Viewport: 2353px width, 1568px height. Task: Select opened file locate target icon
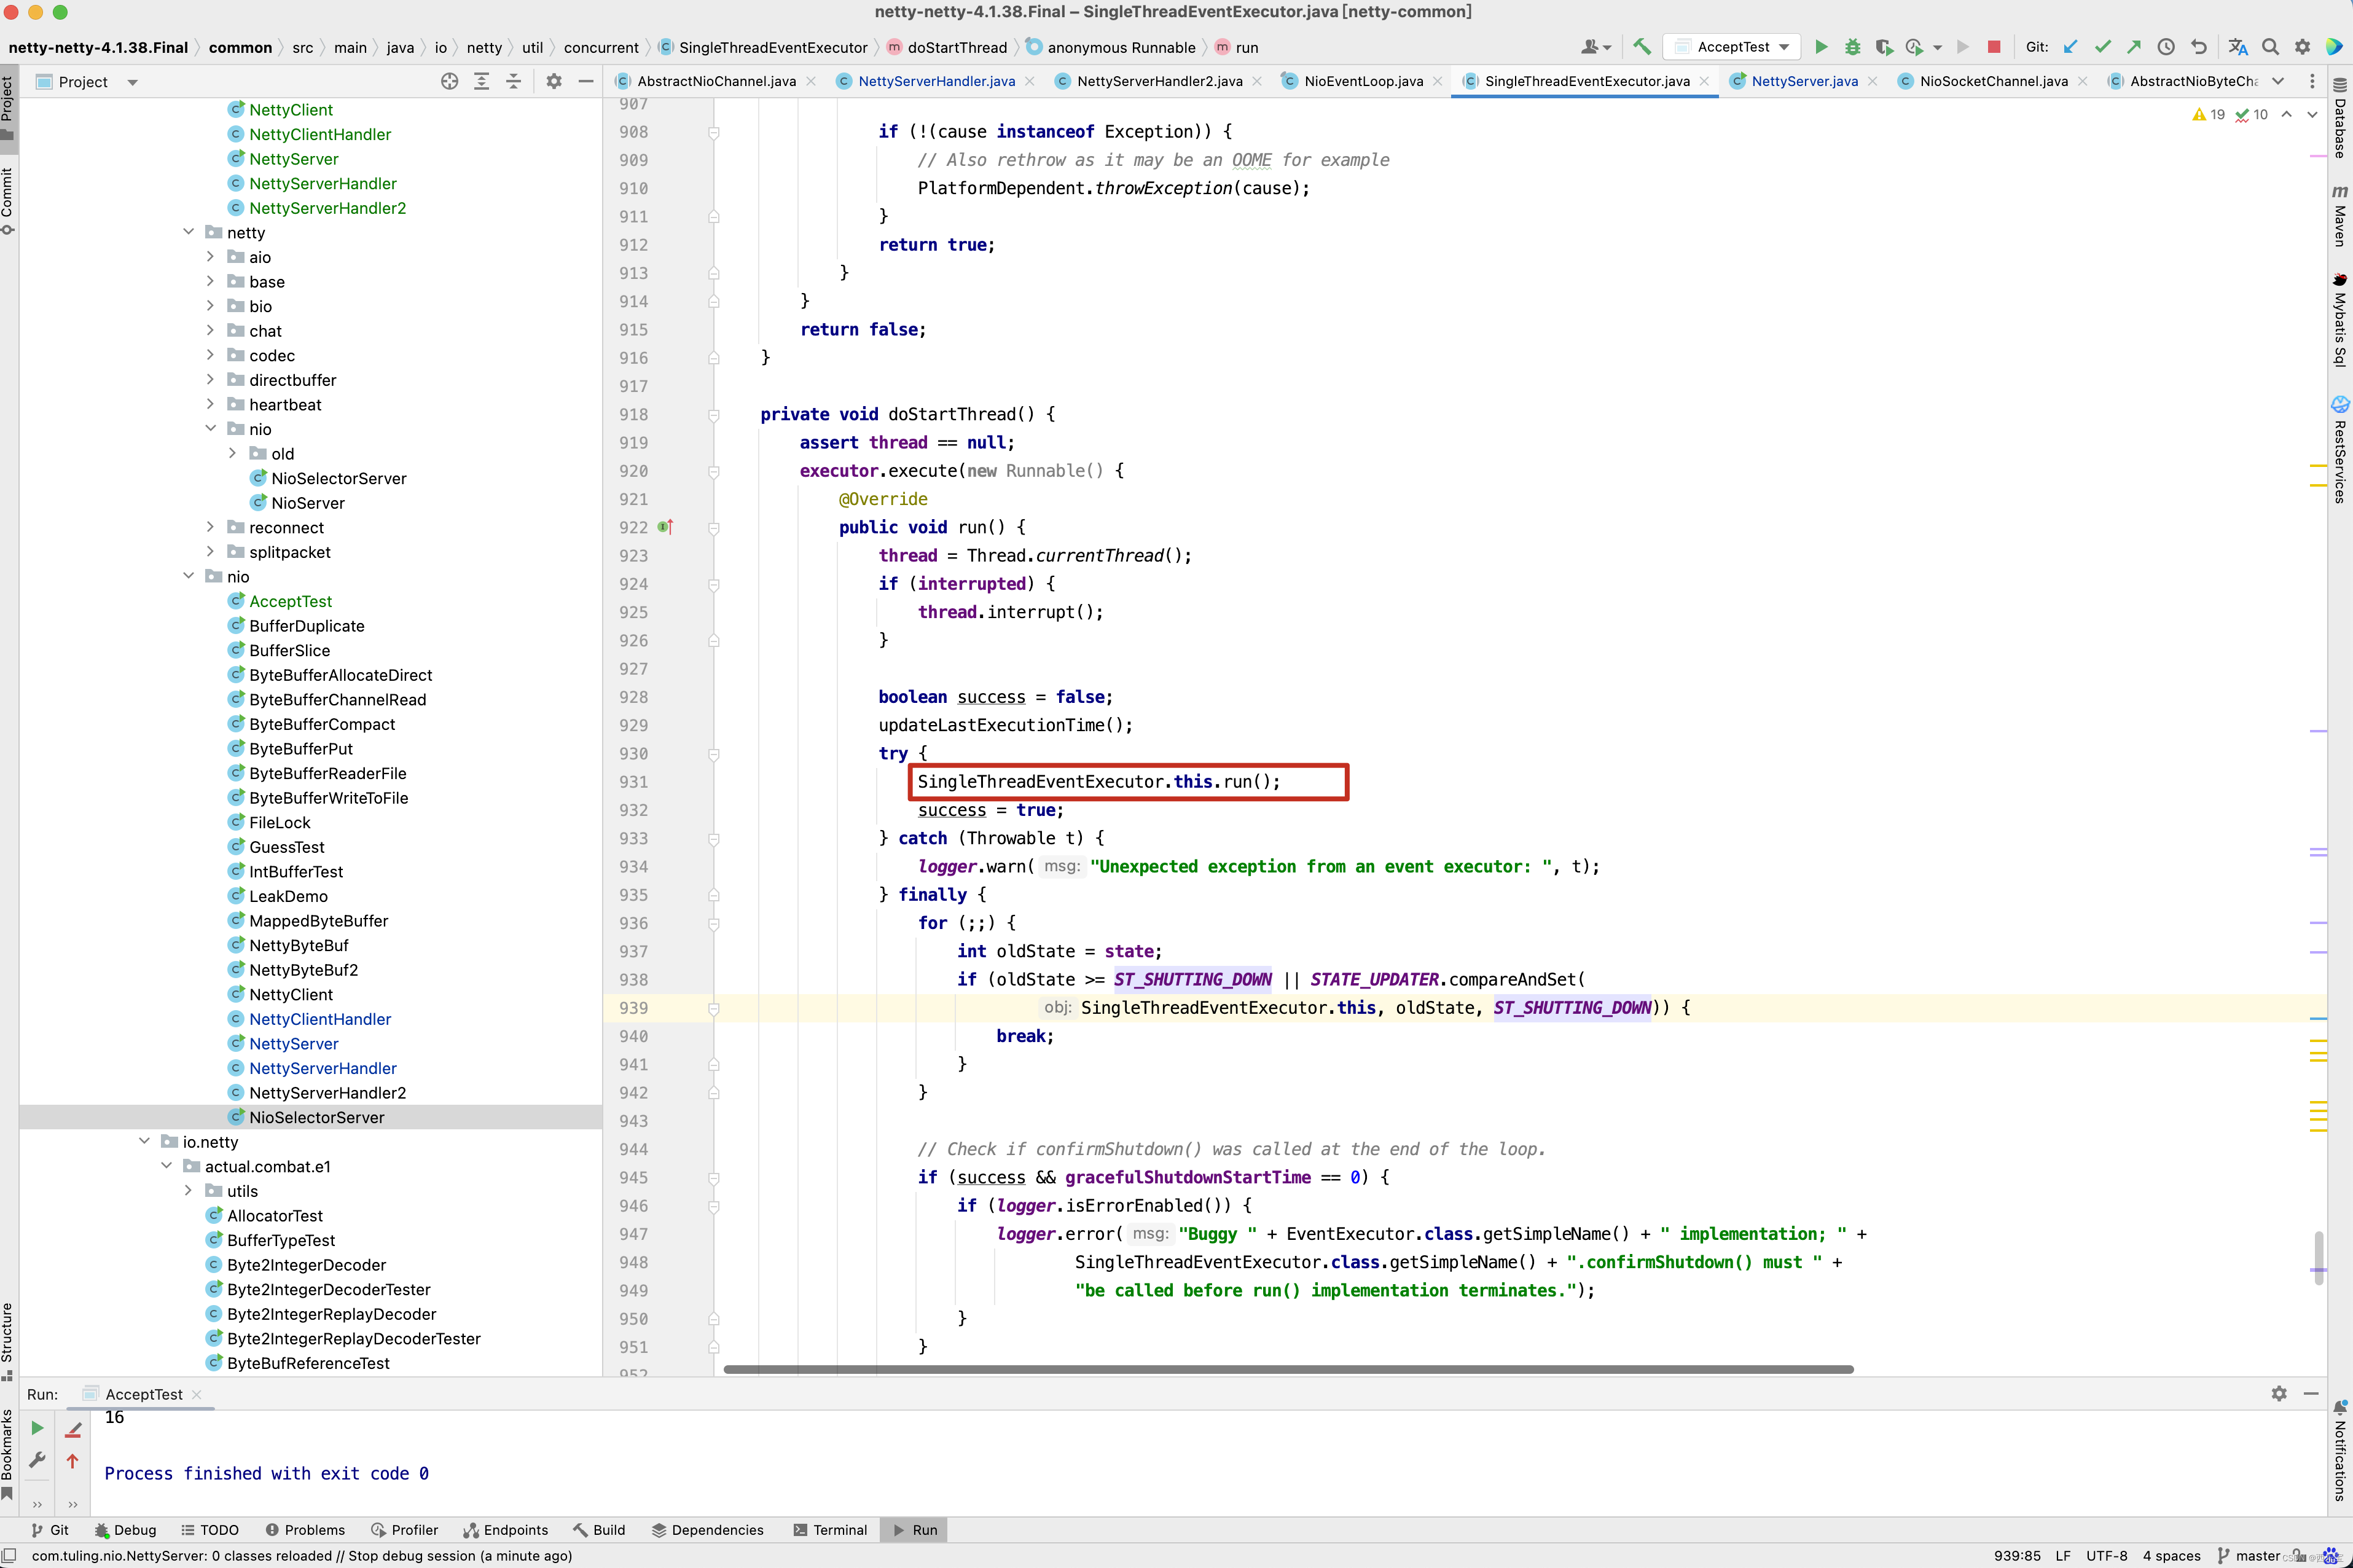coord(449,82)
